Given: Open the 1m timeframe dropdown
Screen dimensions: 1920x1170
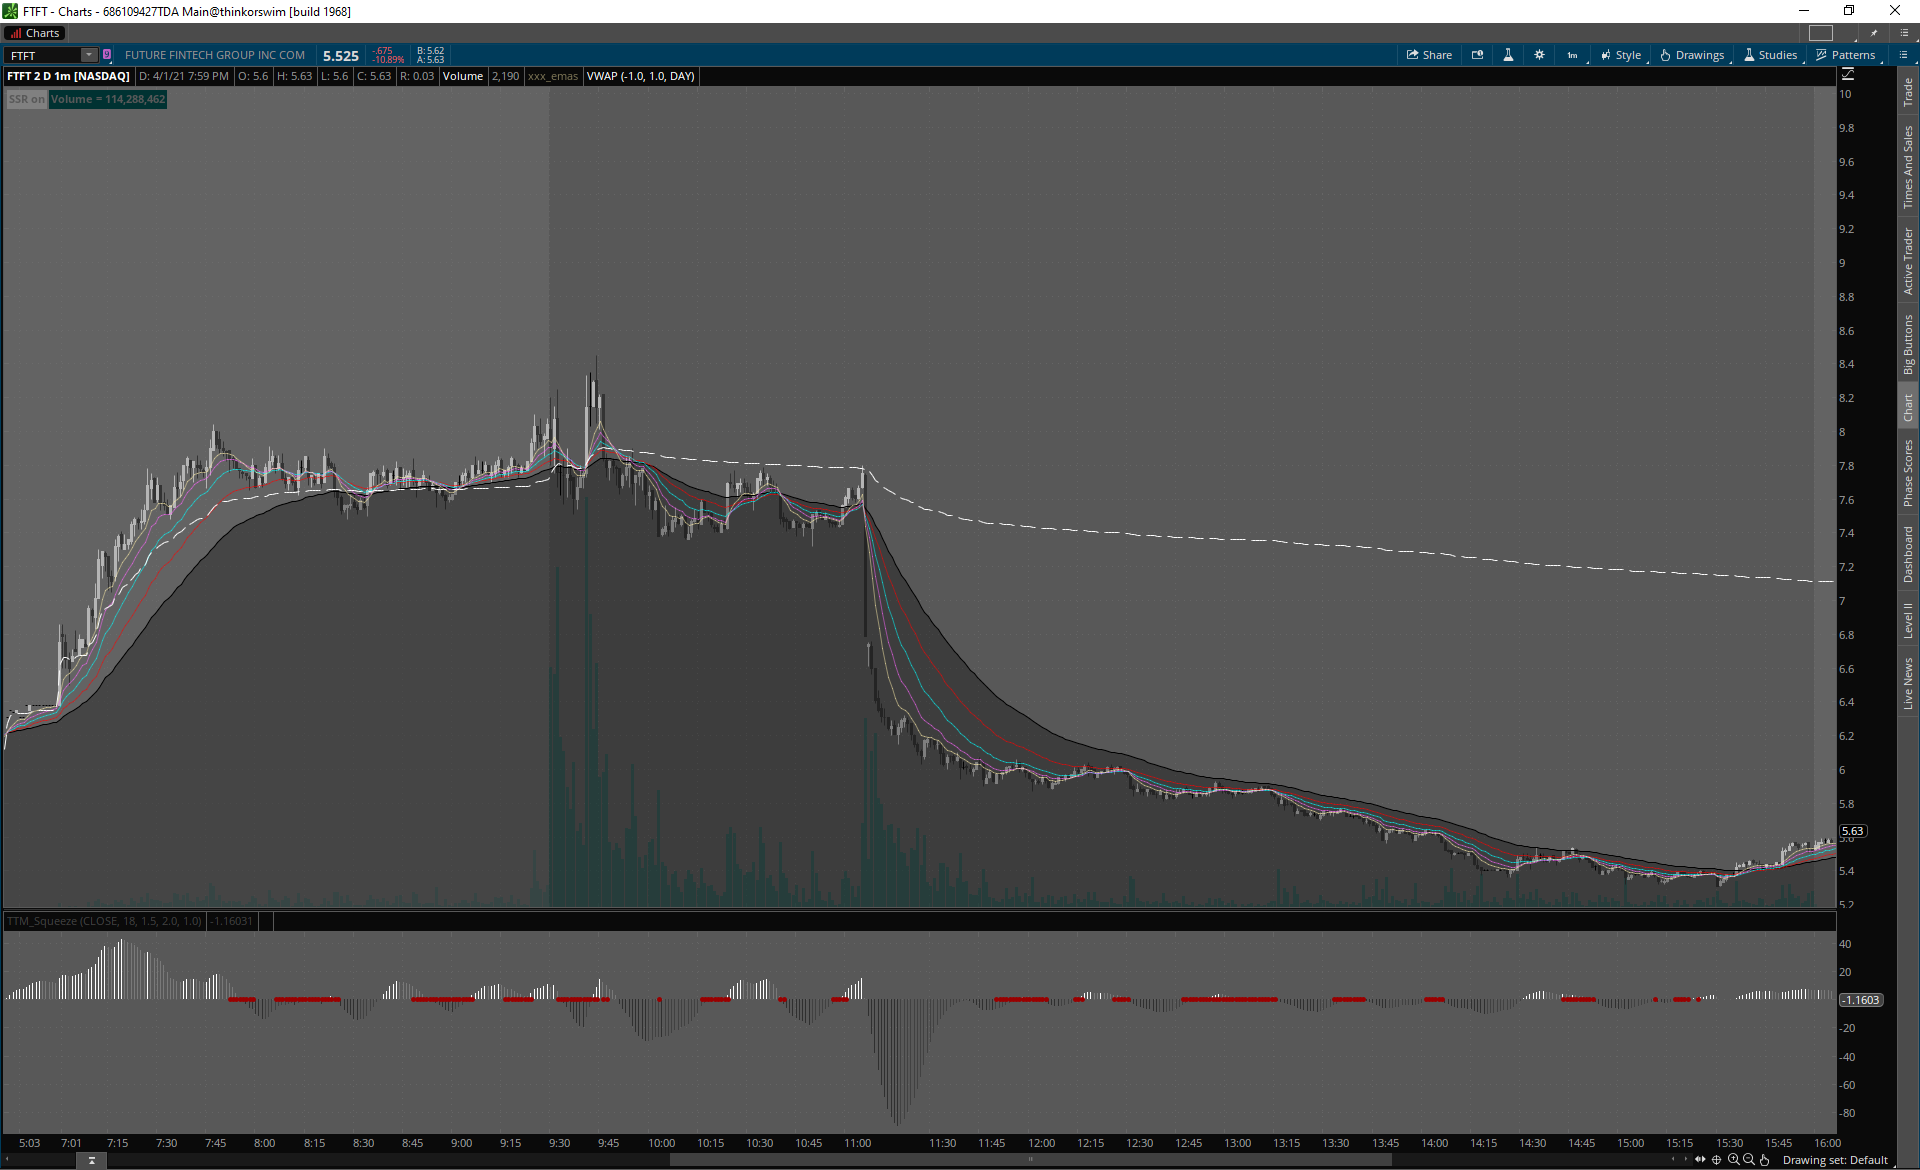Looking at the screenshot, I should tap(1573, 55).
